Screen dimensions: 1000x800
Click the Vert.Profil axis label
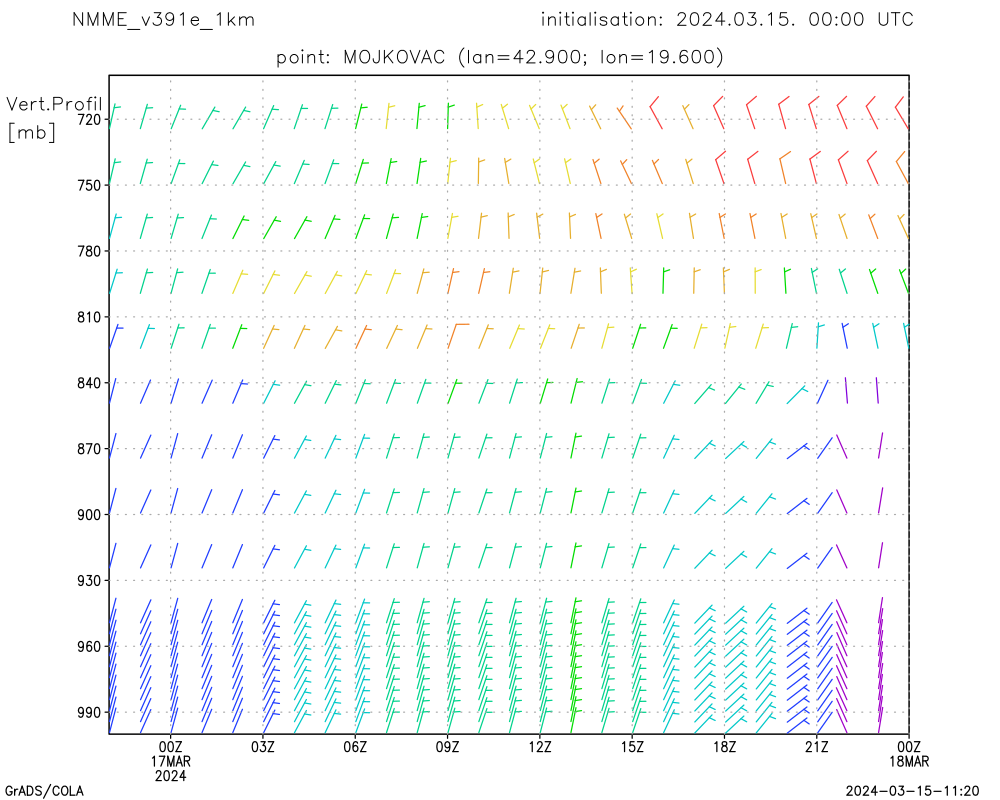click(x=54, y=103)
